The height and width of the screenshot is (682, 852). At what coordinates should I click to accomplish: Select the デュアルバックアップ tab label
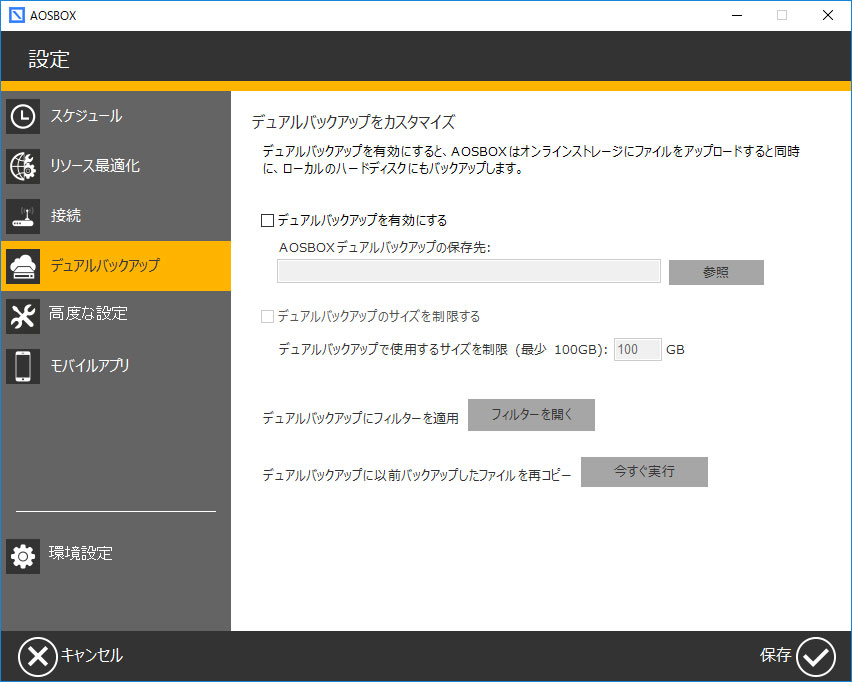coord(105,265)
